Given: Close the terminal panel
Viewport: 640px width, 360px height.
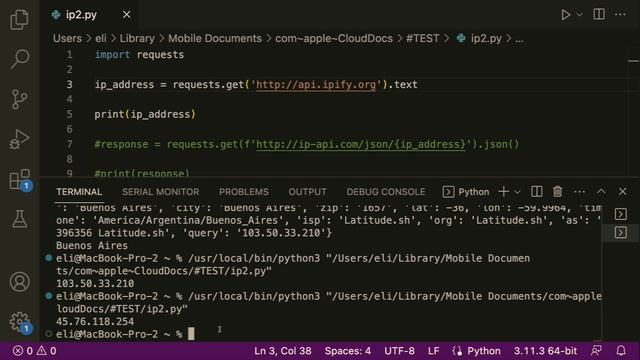Looking at the screenshot, I should [622, 191].
